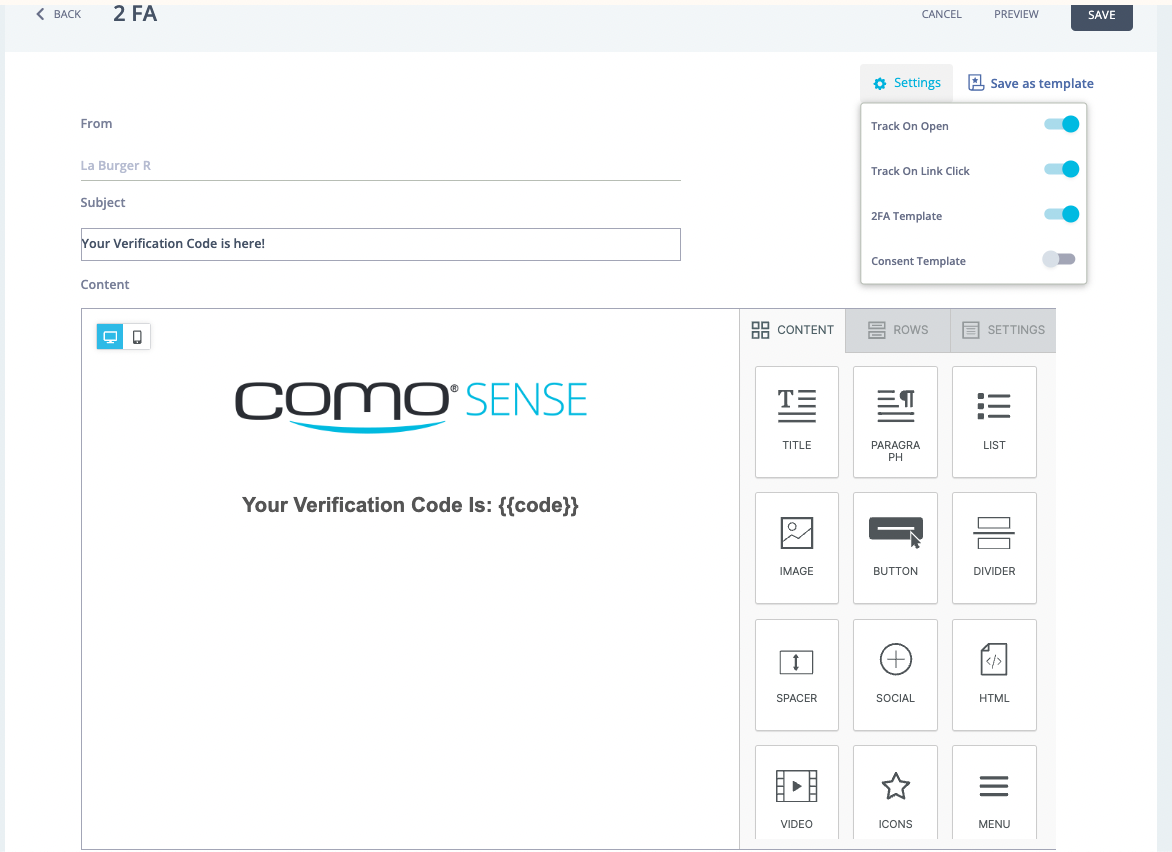Click Preview in the top bar
Image resolution: width=1172 pixels, height=852 pixels.
[x=1017, y=14]
